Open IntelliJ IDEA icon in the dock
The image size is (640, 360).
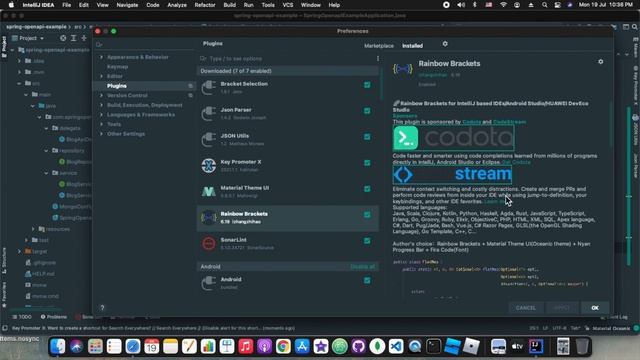pos(536,347)
